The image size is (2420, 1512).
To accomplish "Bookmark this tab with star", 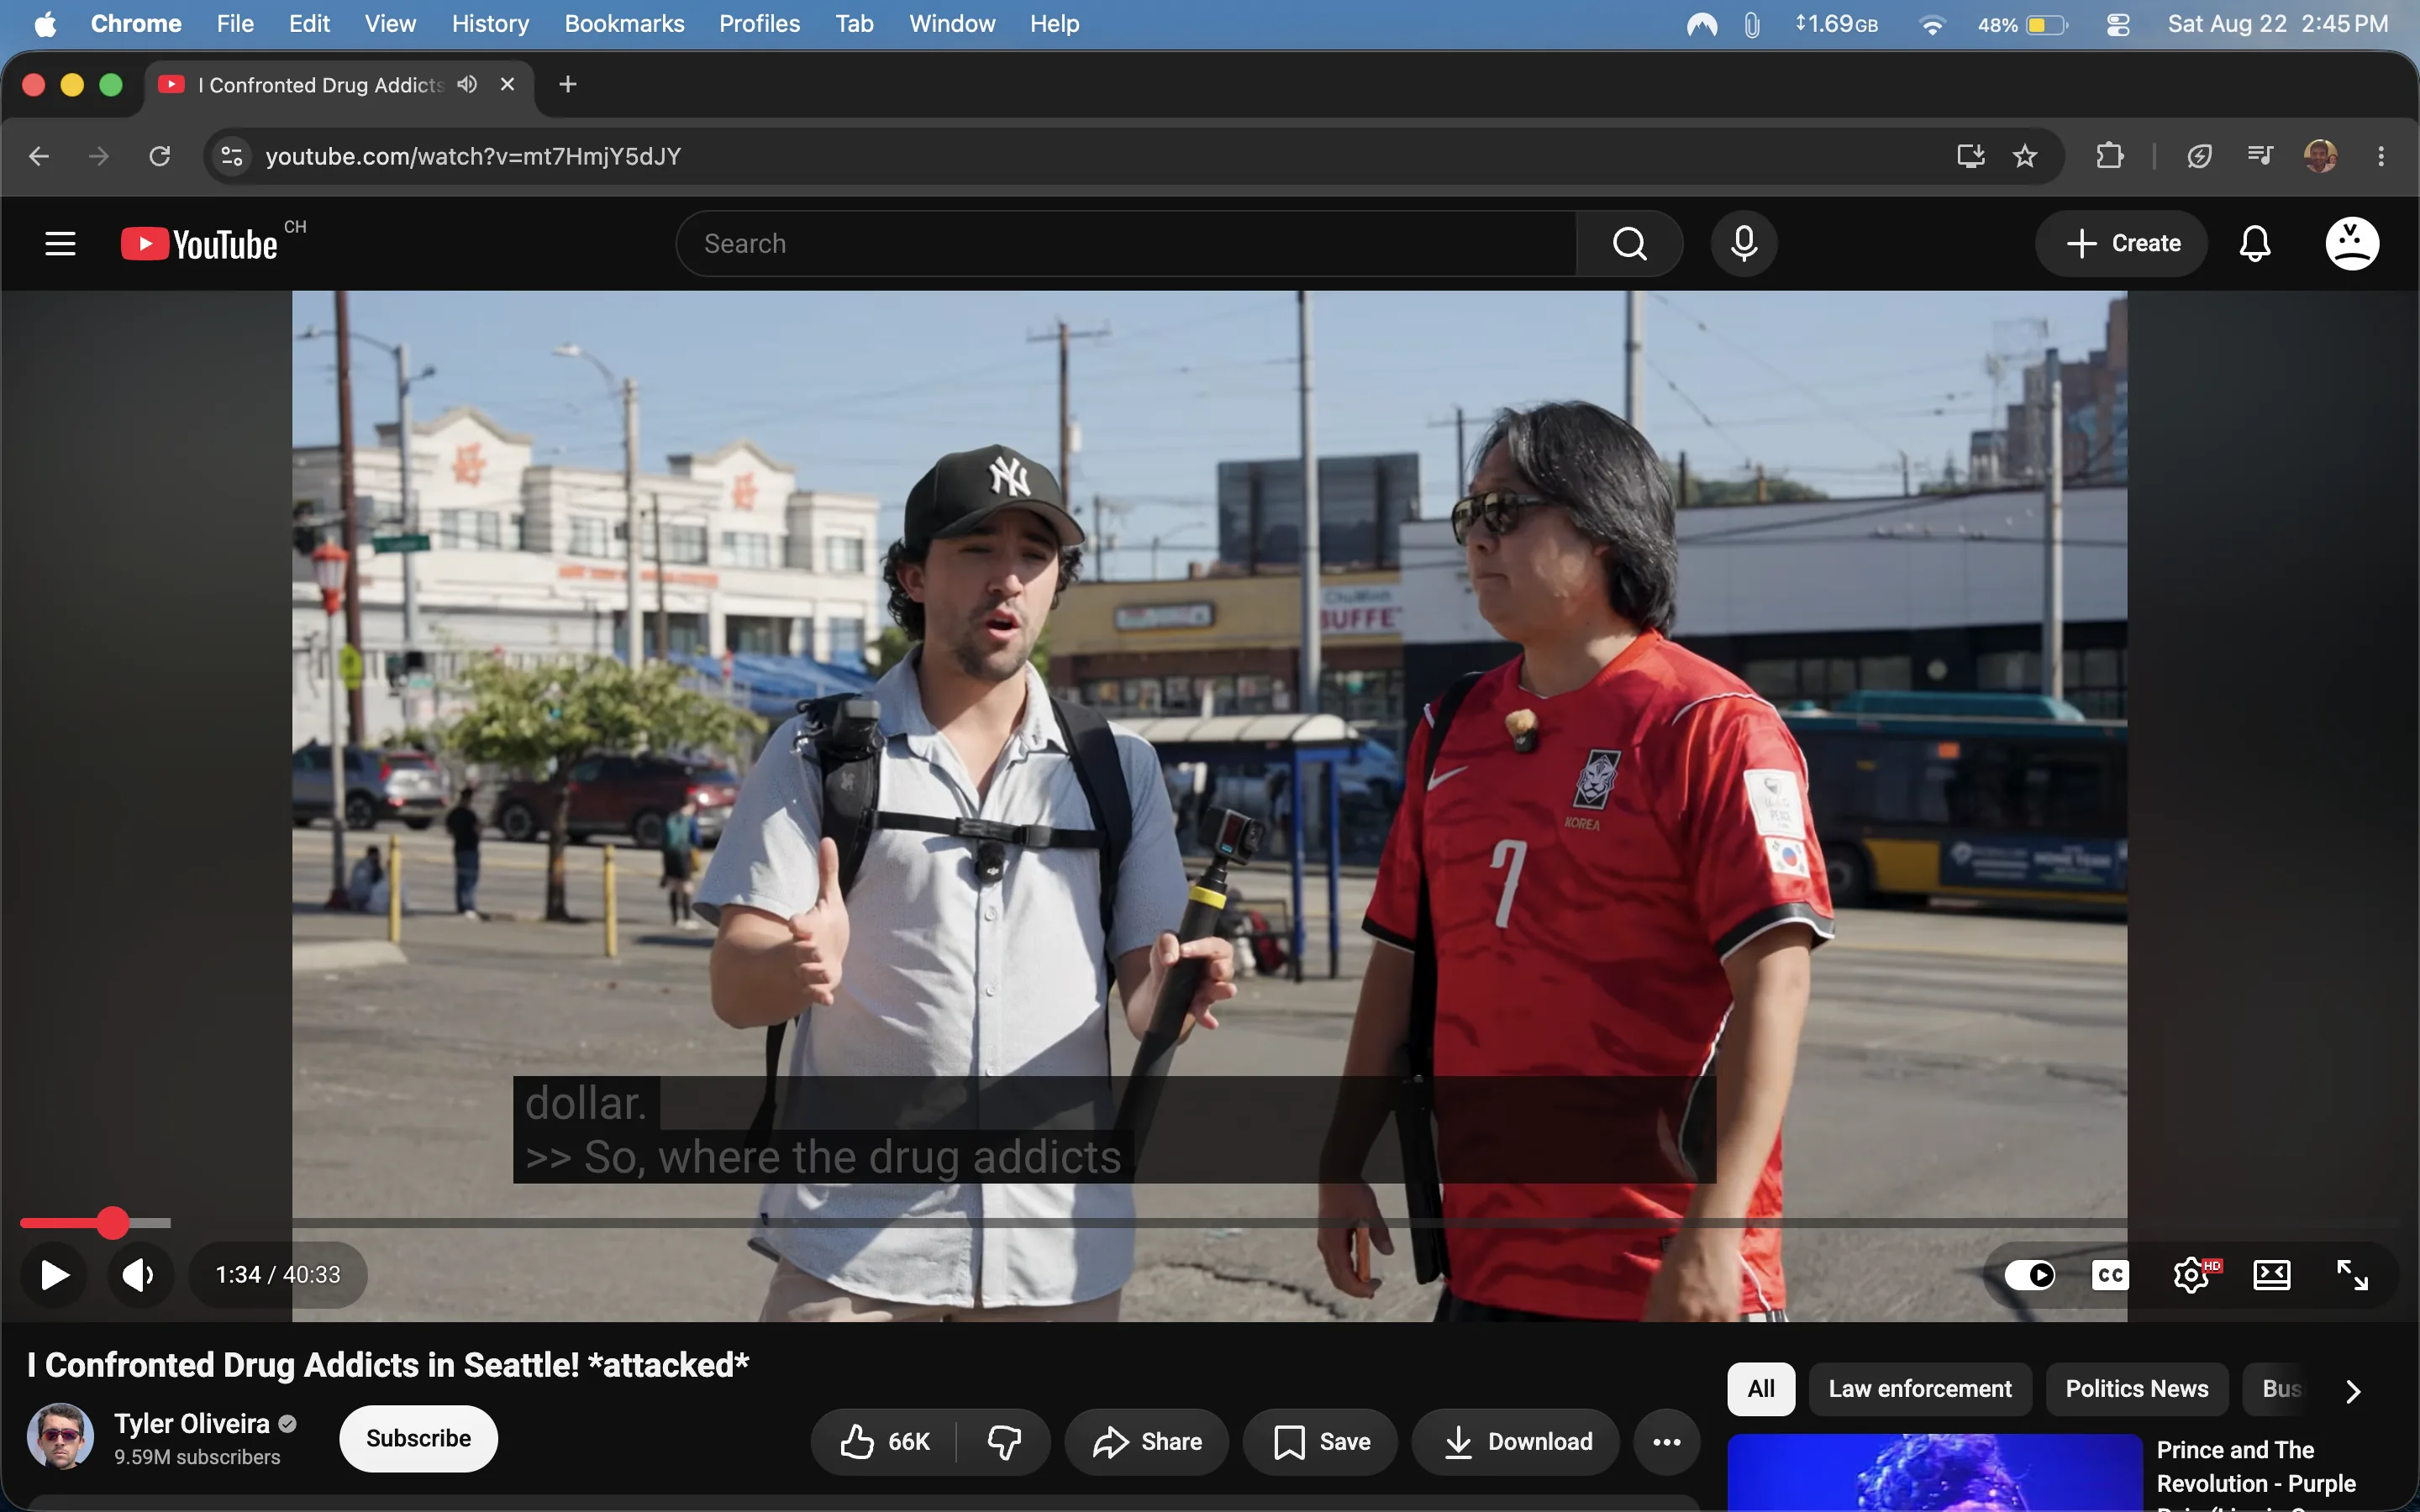I will tap(2025, 156).
